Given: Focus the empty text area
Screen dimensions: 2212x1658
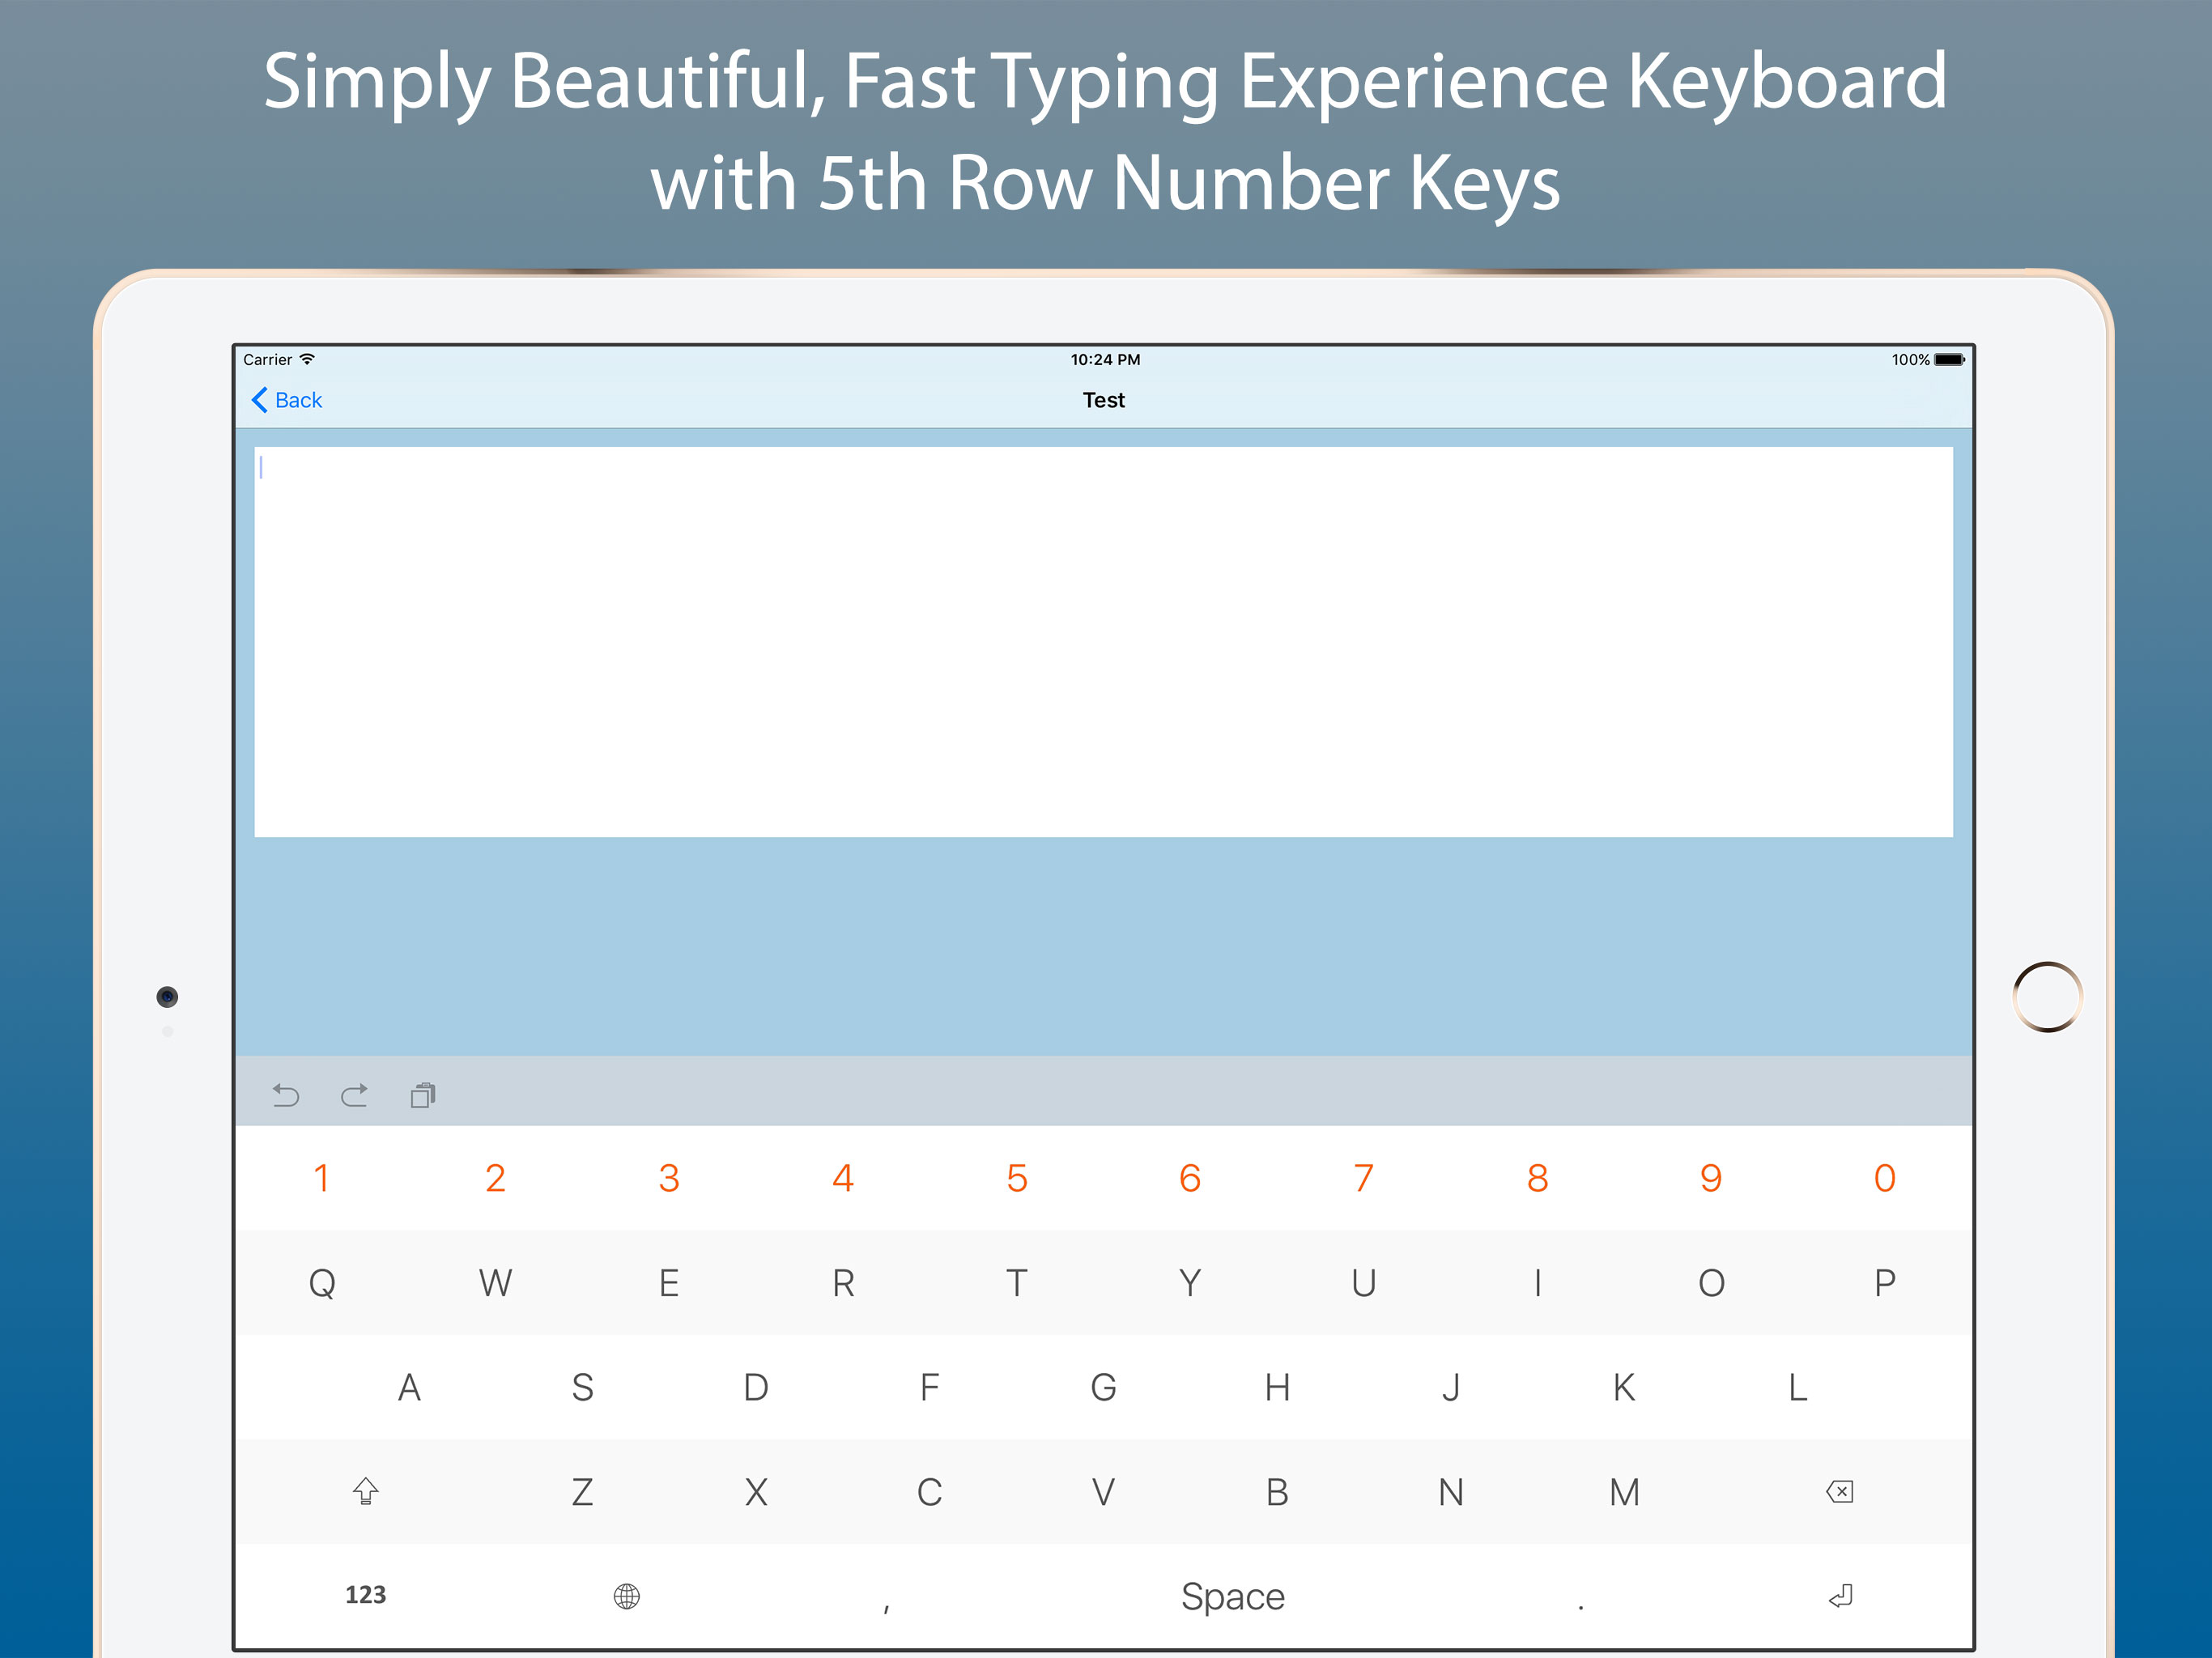Looking at the screenshot, I should click(1103, 641).
